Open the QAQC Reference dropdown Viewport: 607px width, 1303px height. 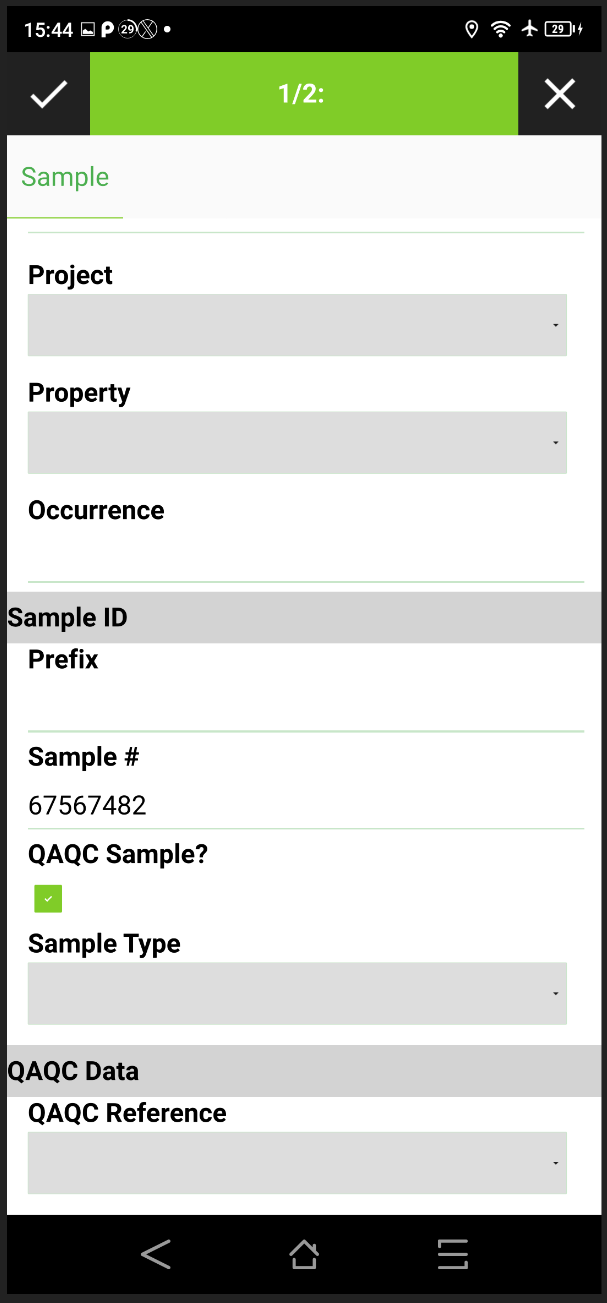point(297,1162)
